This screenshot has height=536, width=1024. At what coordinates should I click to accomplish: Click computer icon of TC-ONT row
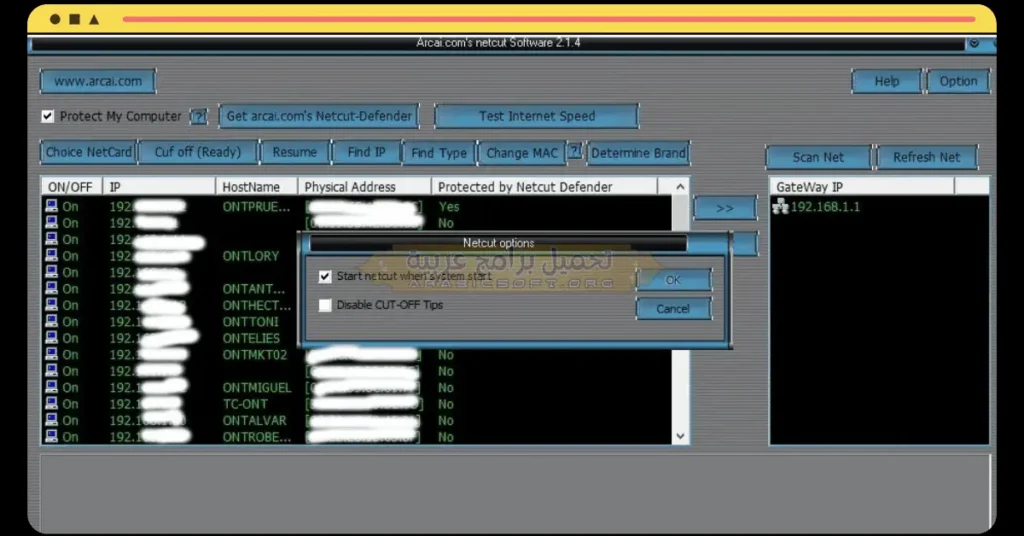click(52, 403)
